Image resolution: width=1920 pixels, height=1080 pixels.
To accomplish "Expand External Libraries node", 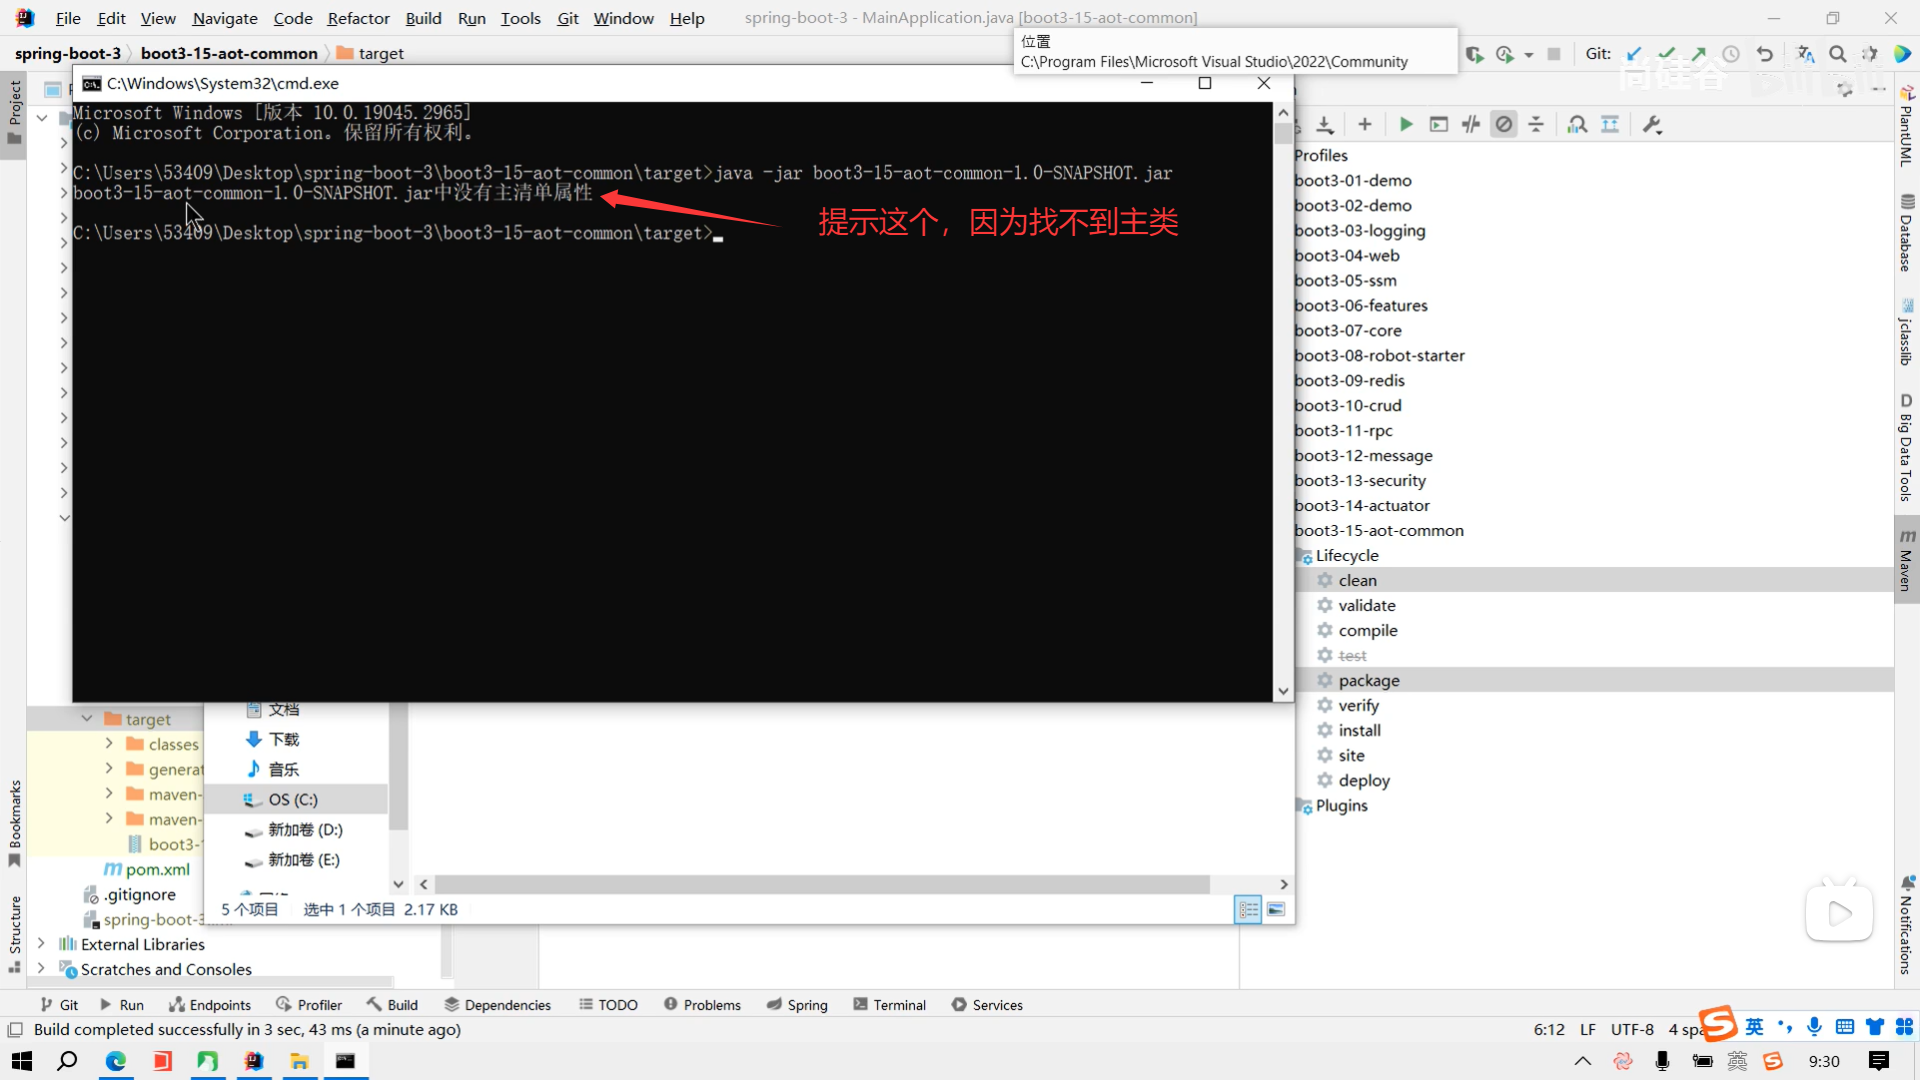I will (x=41, y=944).
